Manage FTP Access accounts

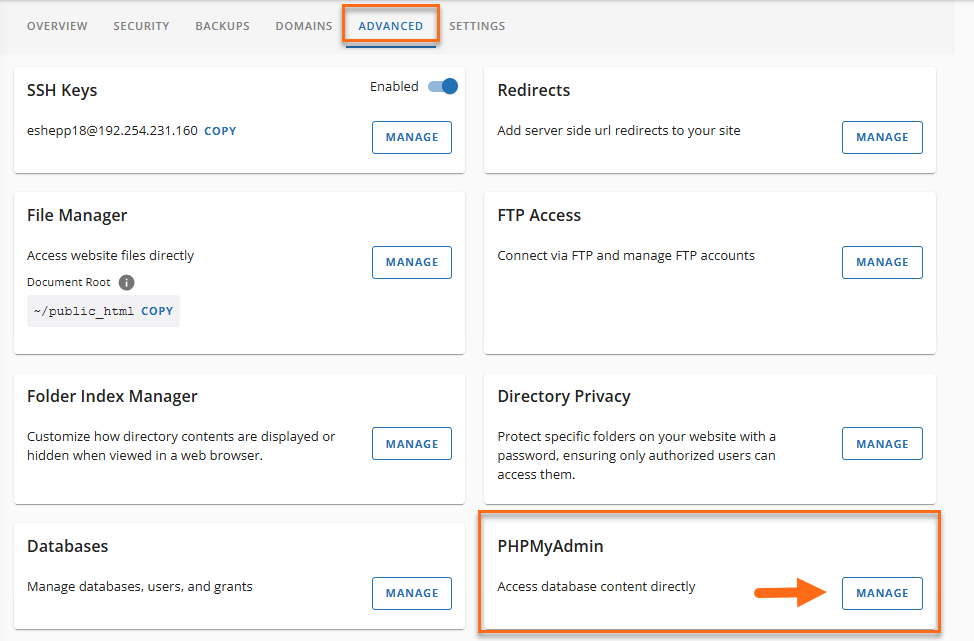coord(882,262)
